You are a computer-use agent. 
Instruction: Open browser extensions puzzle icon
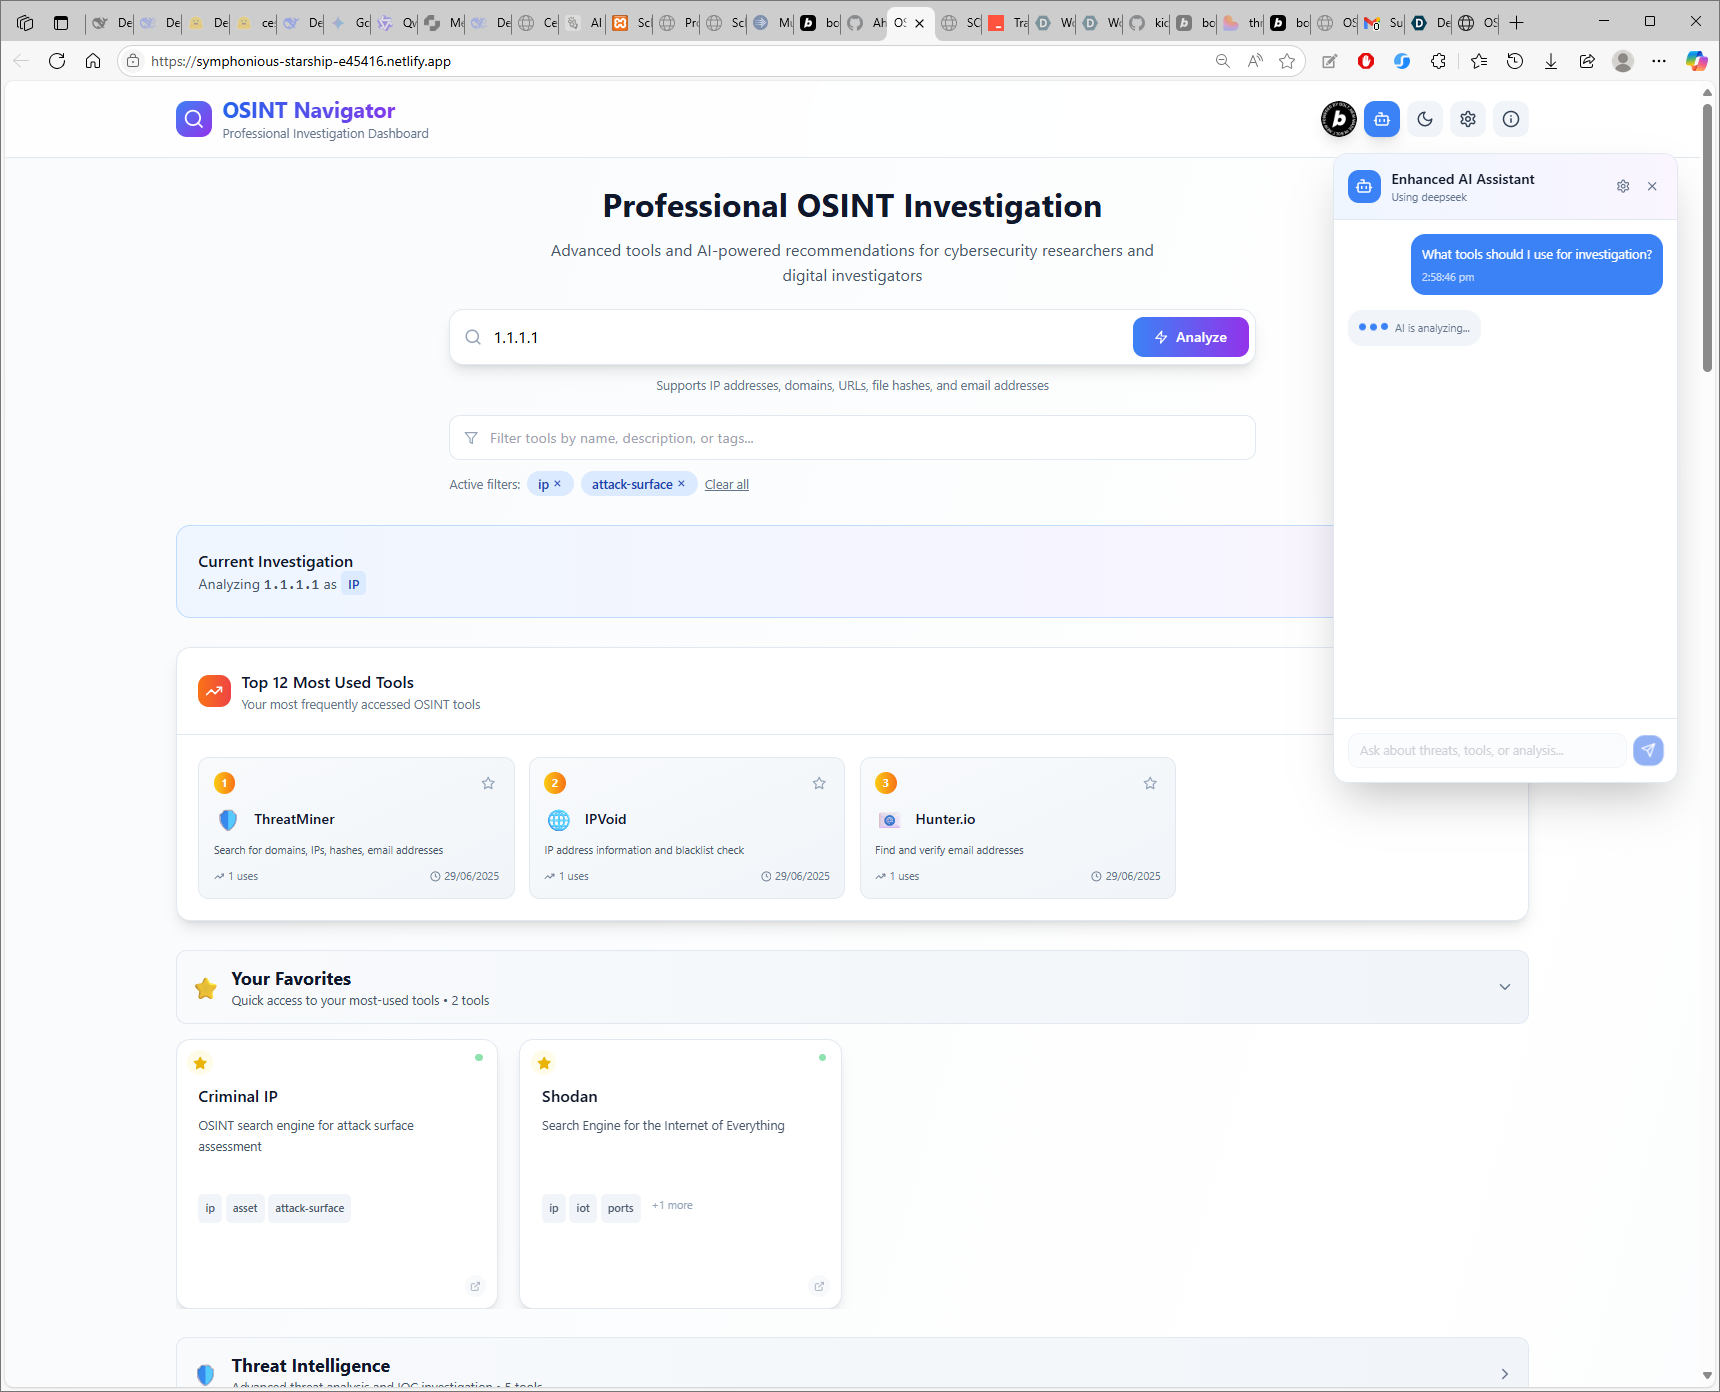coord(1438,61)
